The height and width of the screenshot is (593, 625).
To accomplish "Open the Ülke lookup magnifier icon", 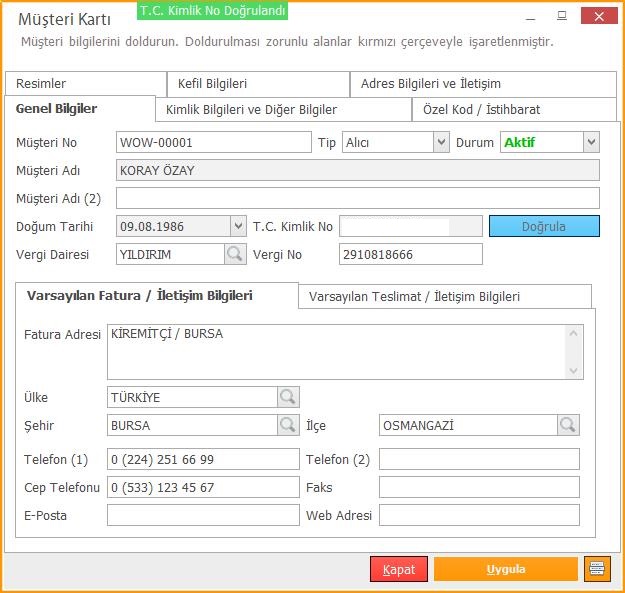I will [288, 397].
